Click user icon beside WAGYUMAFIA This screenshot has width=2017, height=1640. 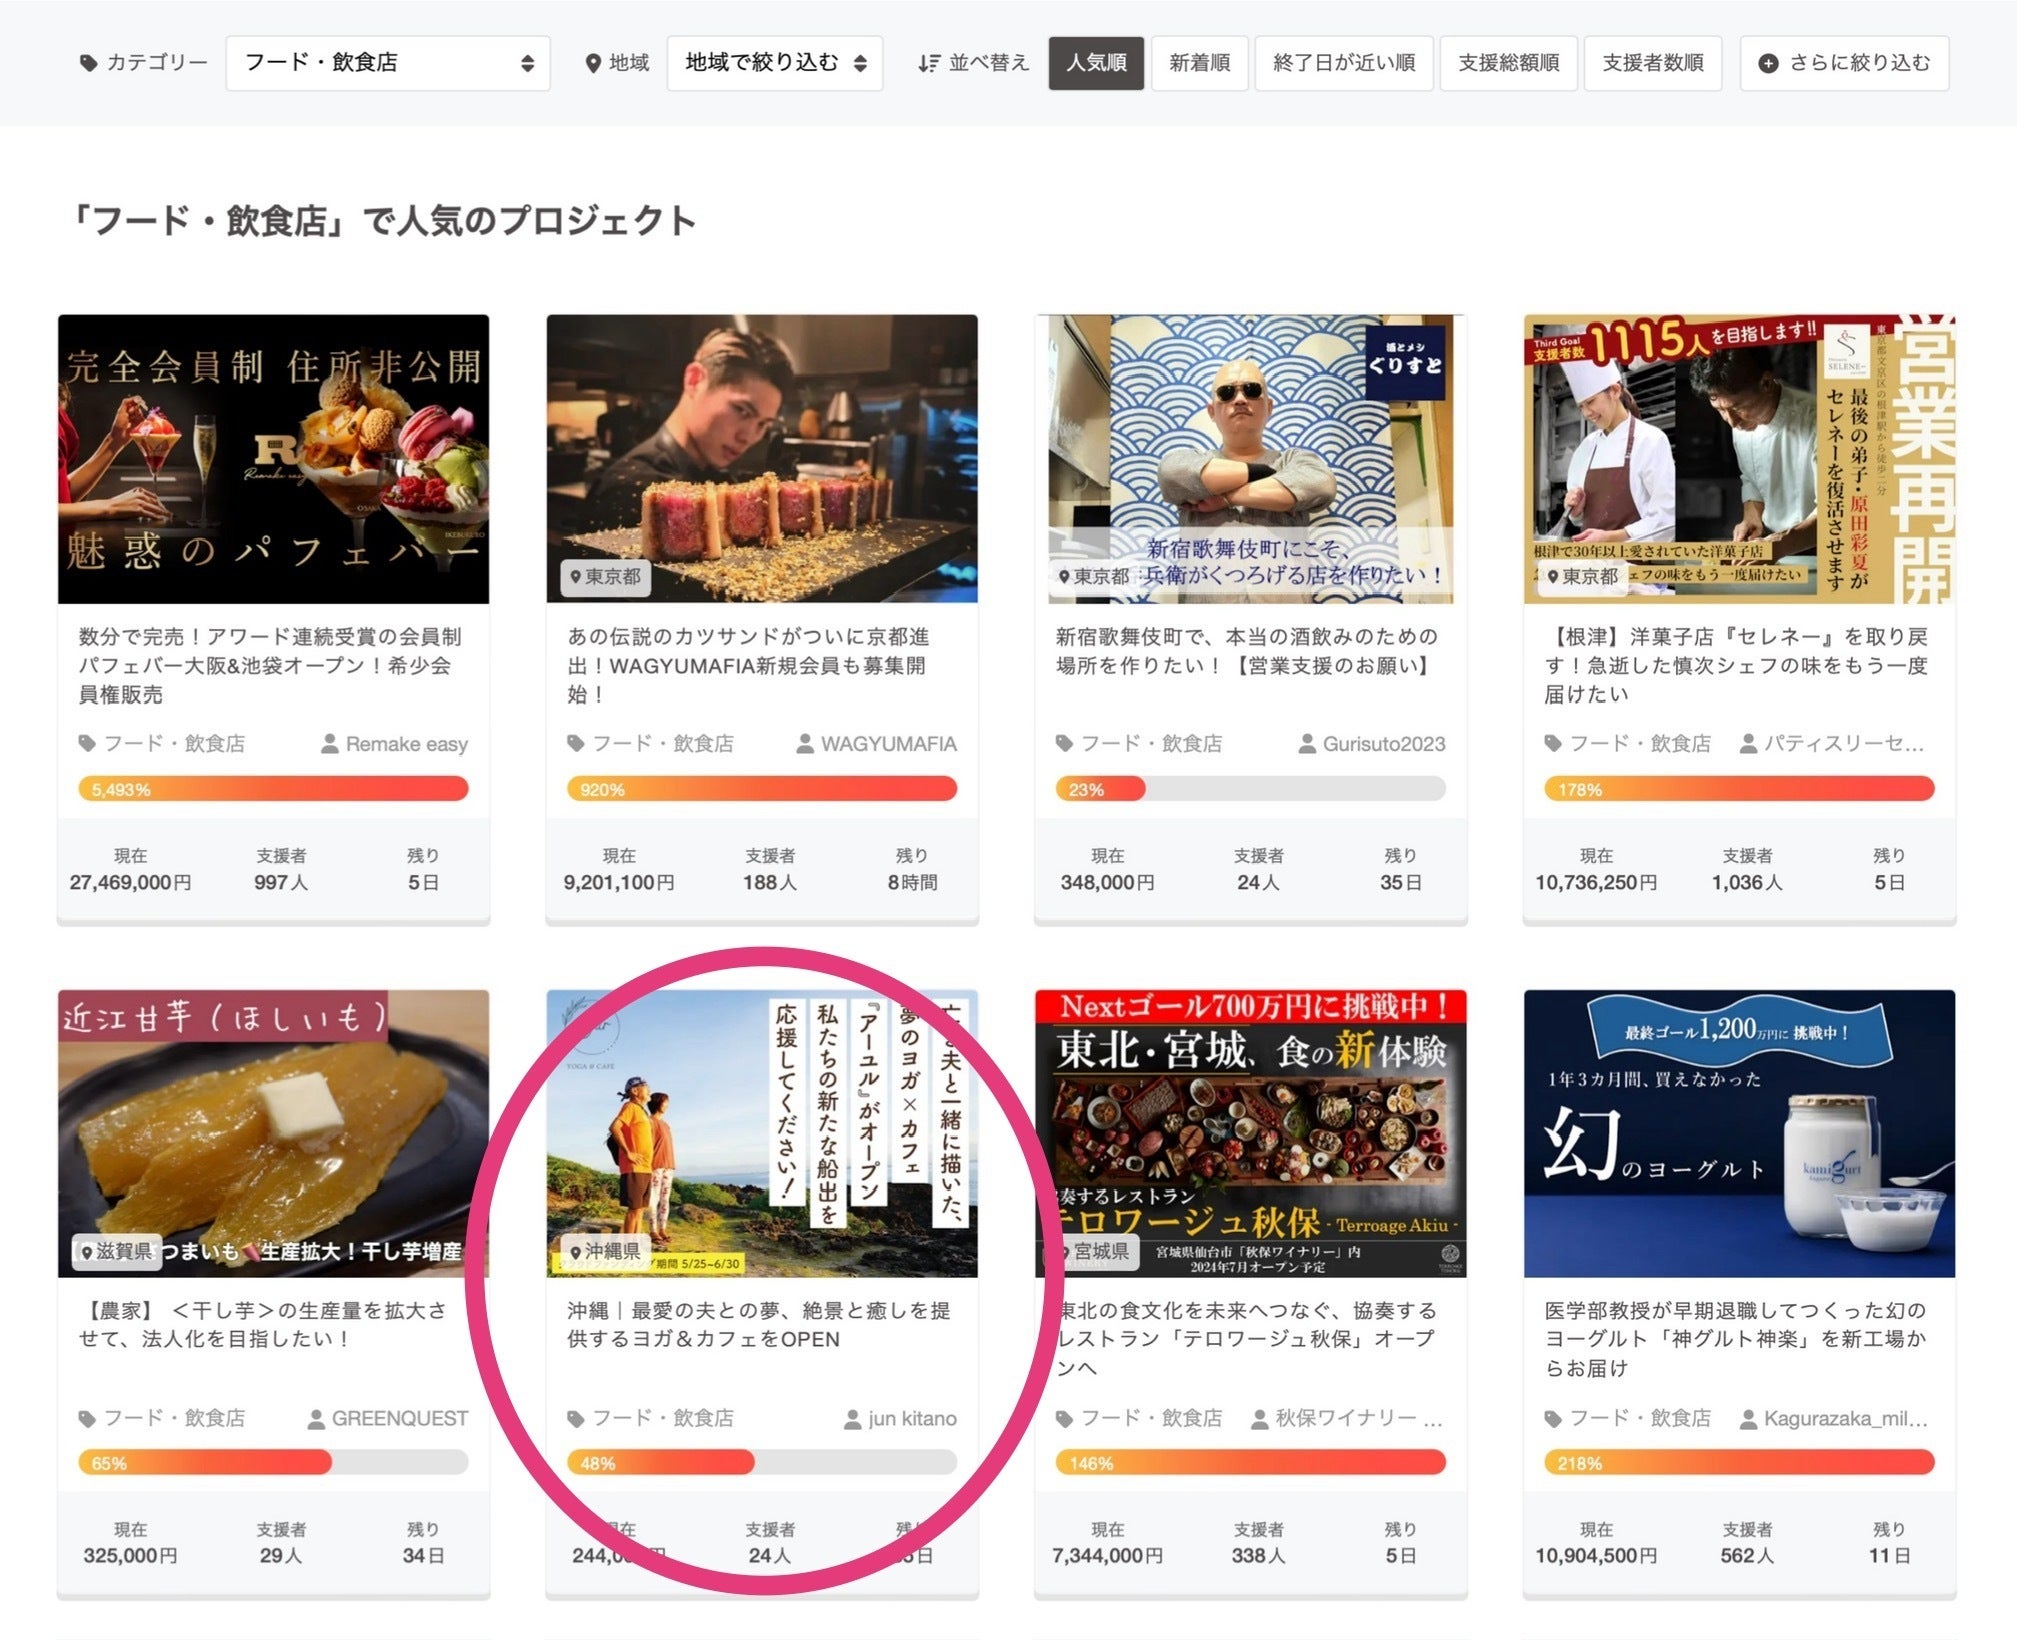tap(804, 744)
